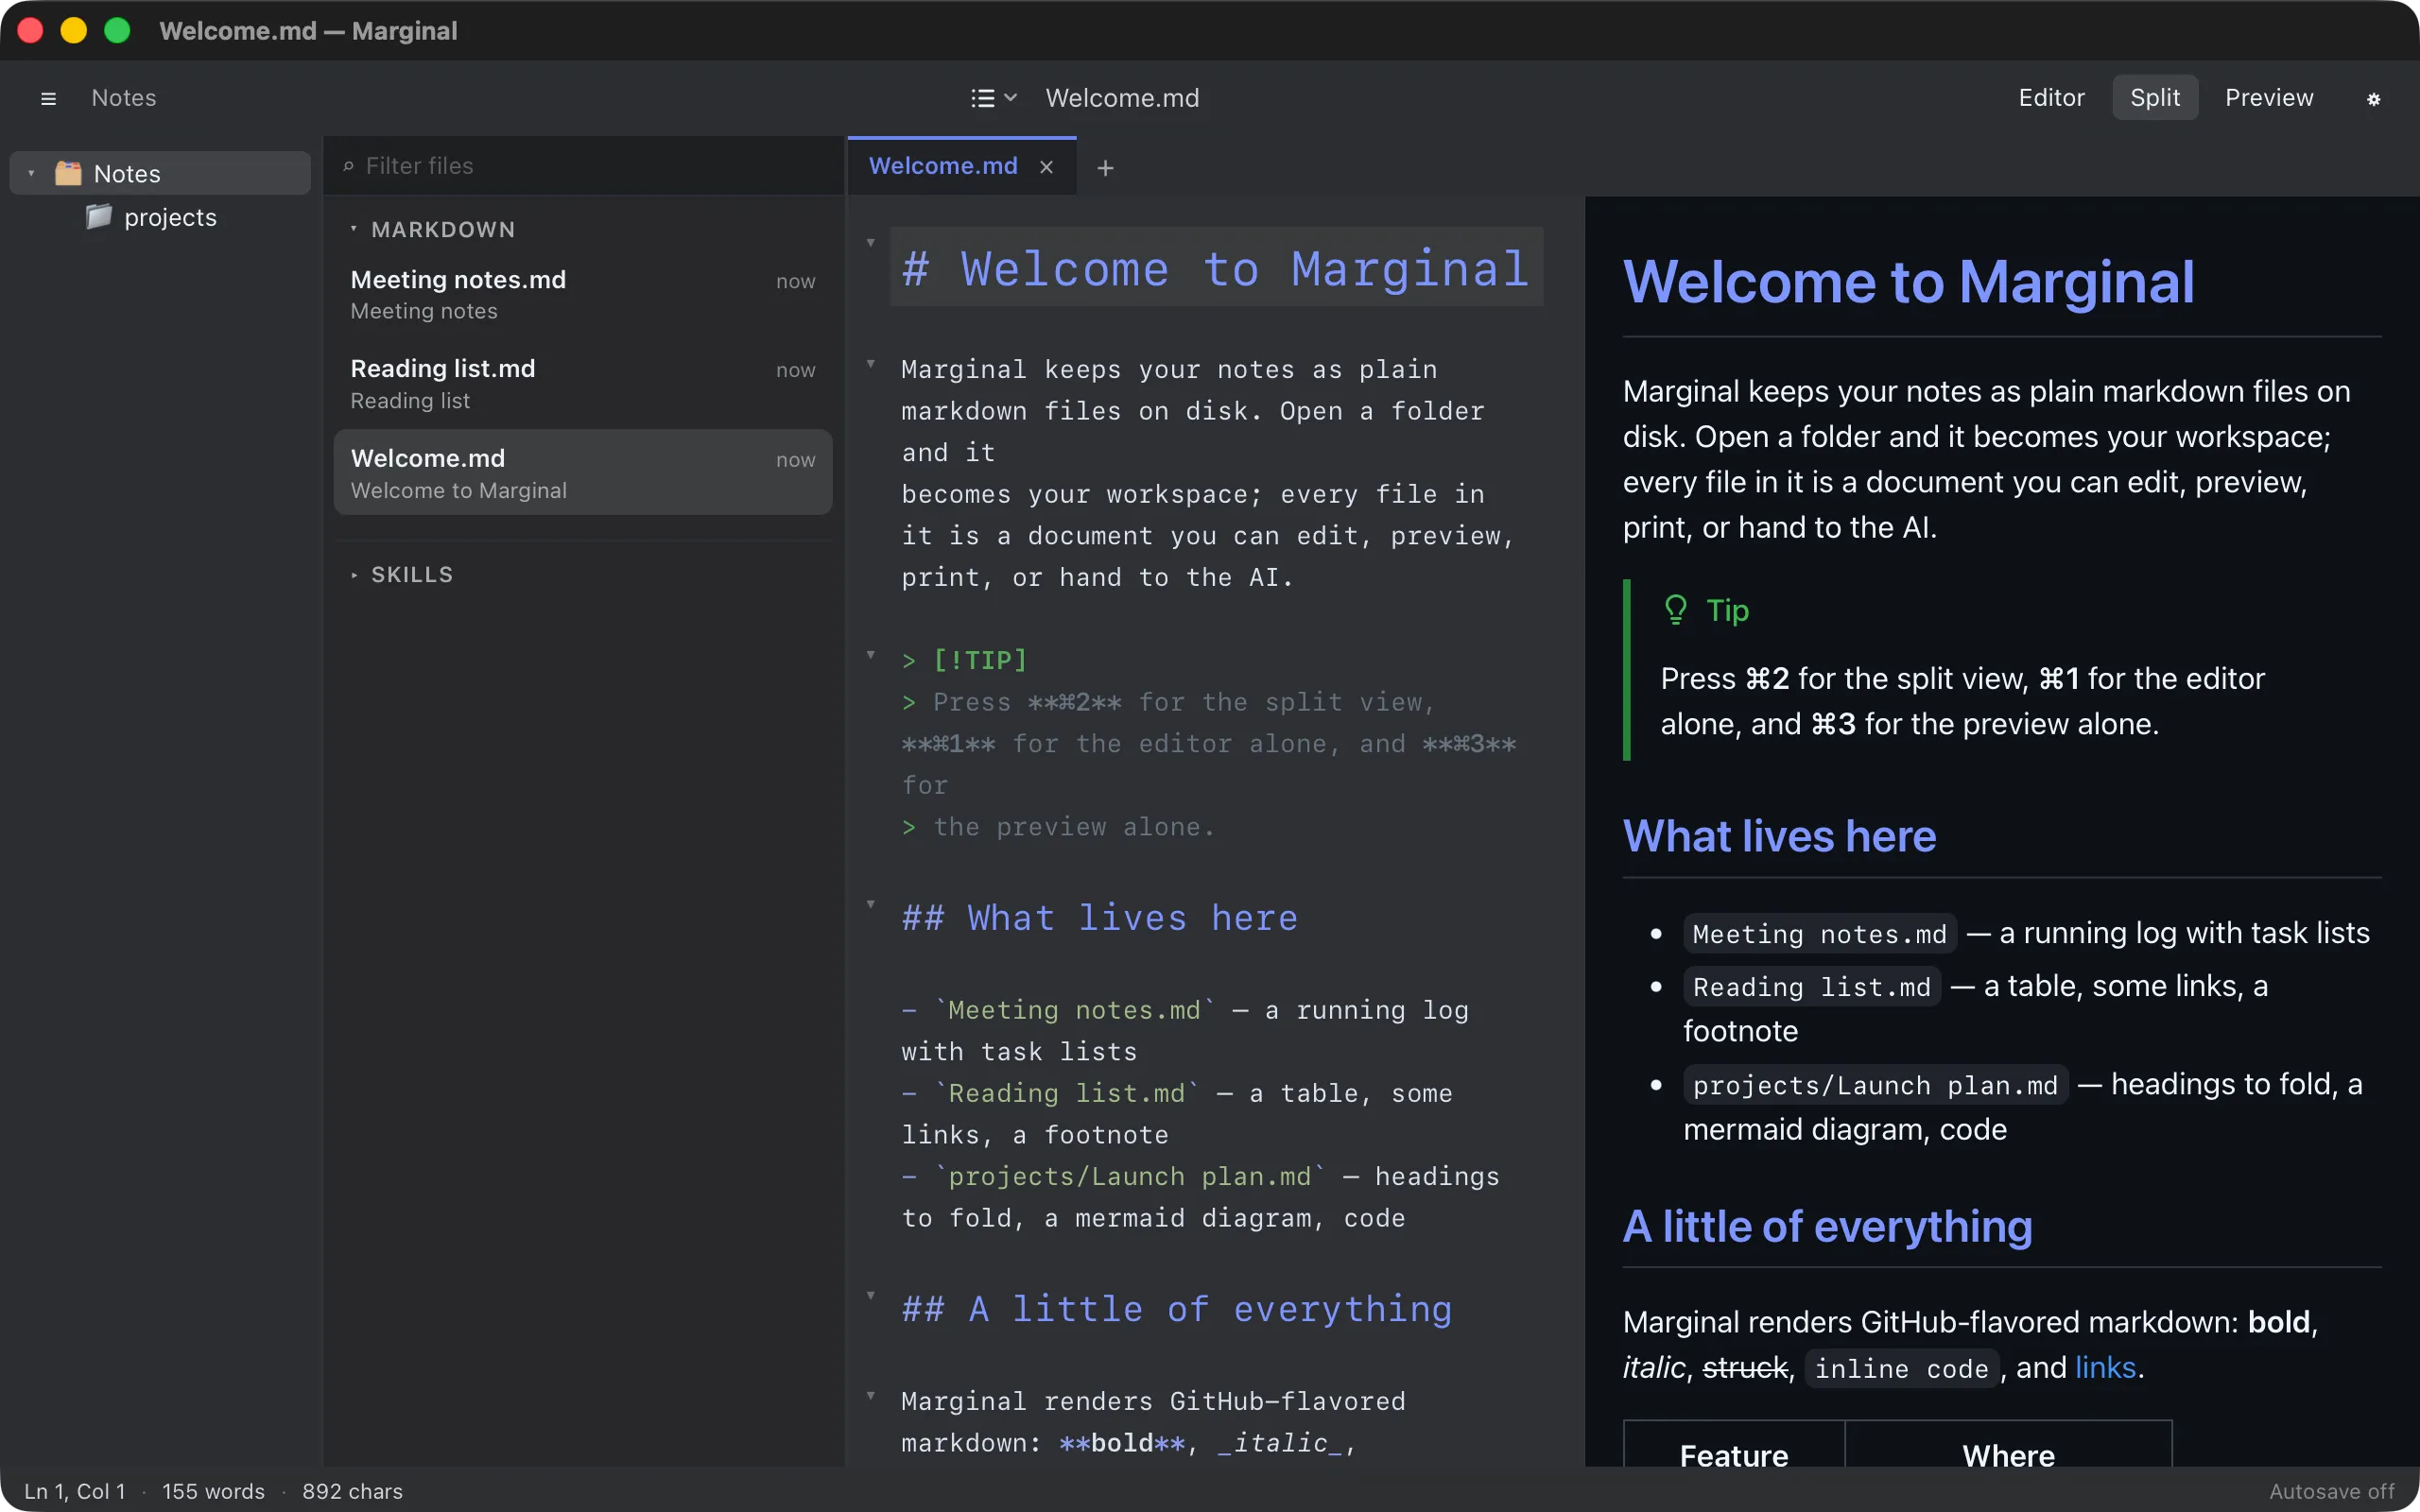The width and height of the screenshot is (2420, 1512).
Task: Switch to Preview view mode
Action: click(2269, 97)
